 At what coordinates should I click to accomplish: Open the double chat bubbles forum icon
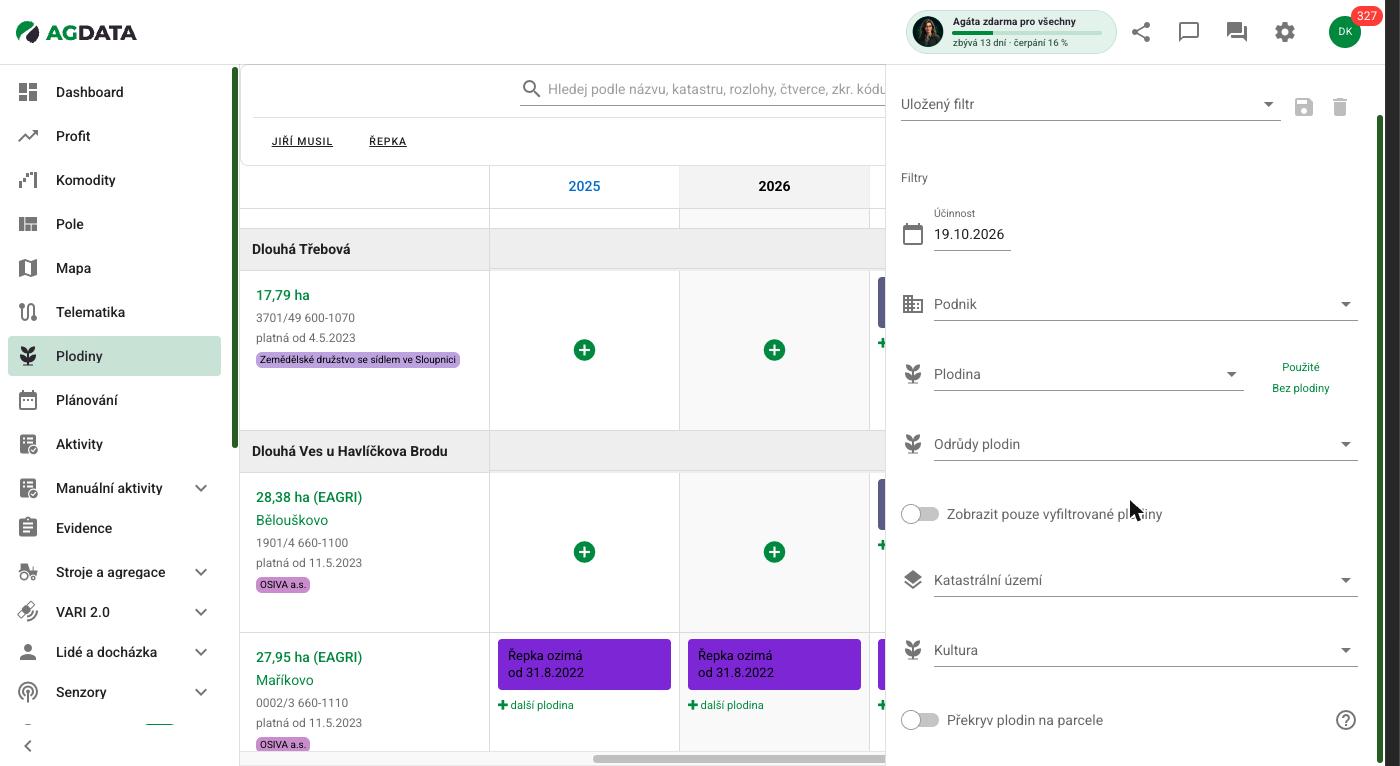[1237, 32]
